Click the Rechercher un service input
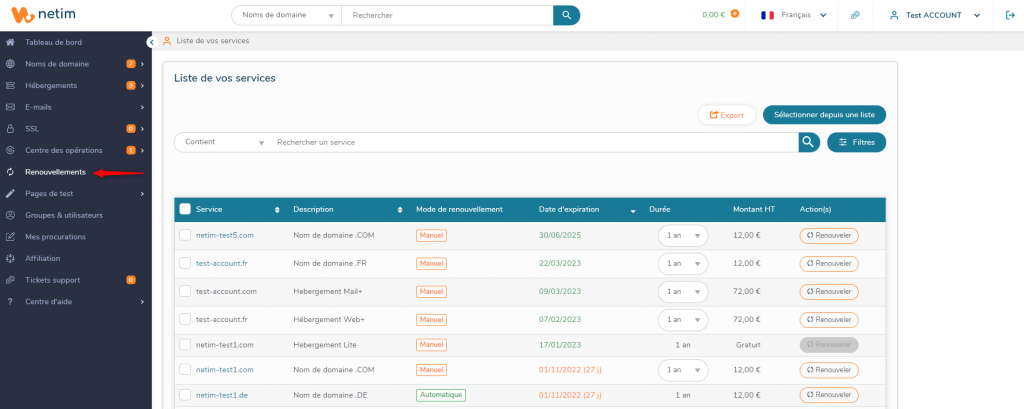Viewport: 1024px width, 409px height. pyautogui.click(x=534, y=142)
